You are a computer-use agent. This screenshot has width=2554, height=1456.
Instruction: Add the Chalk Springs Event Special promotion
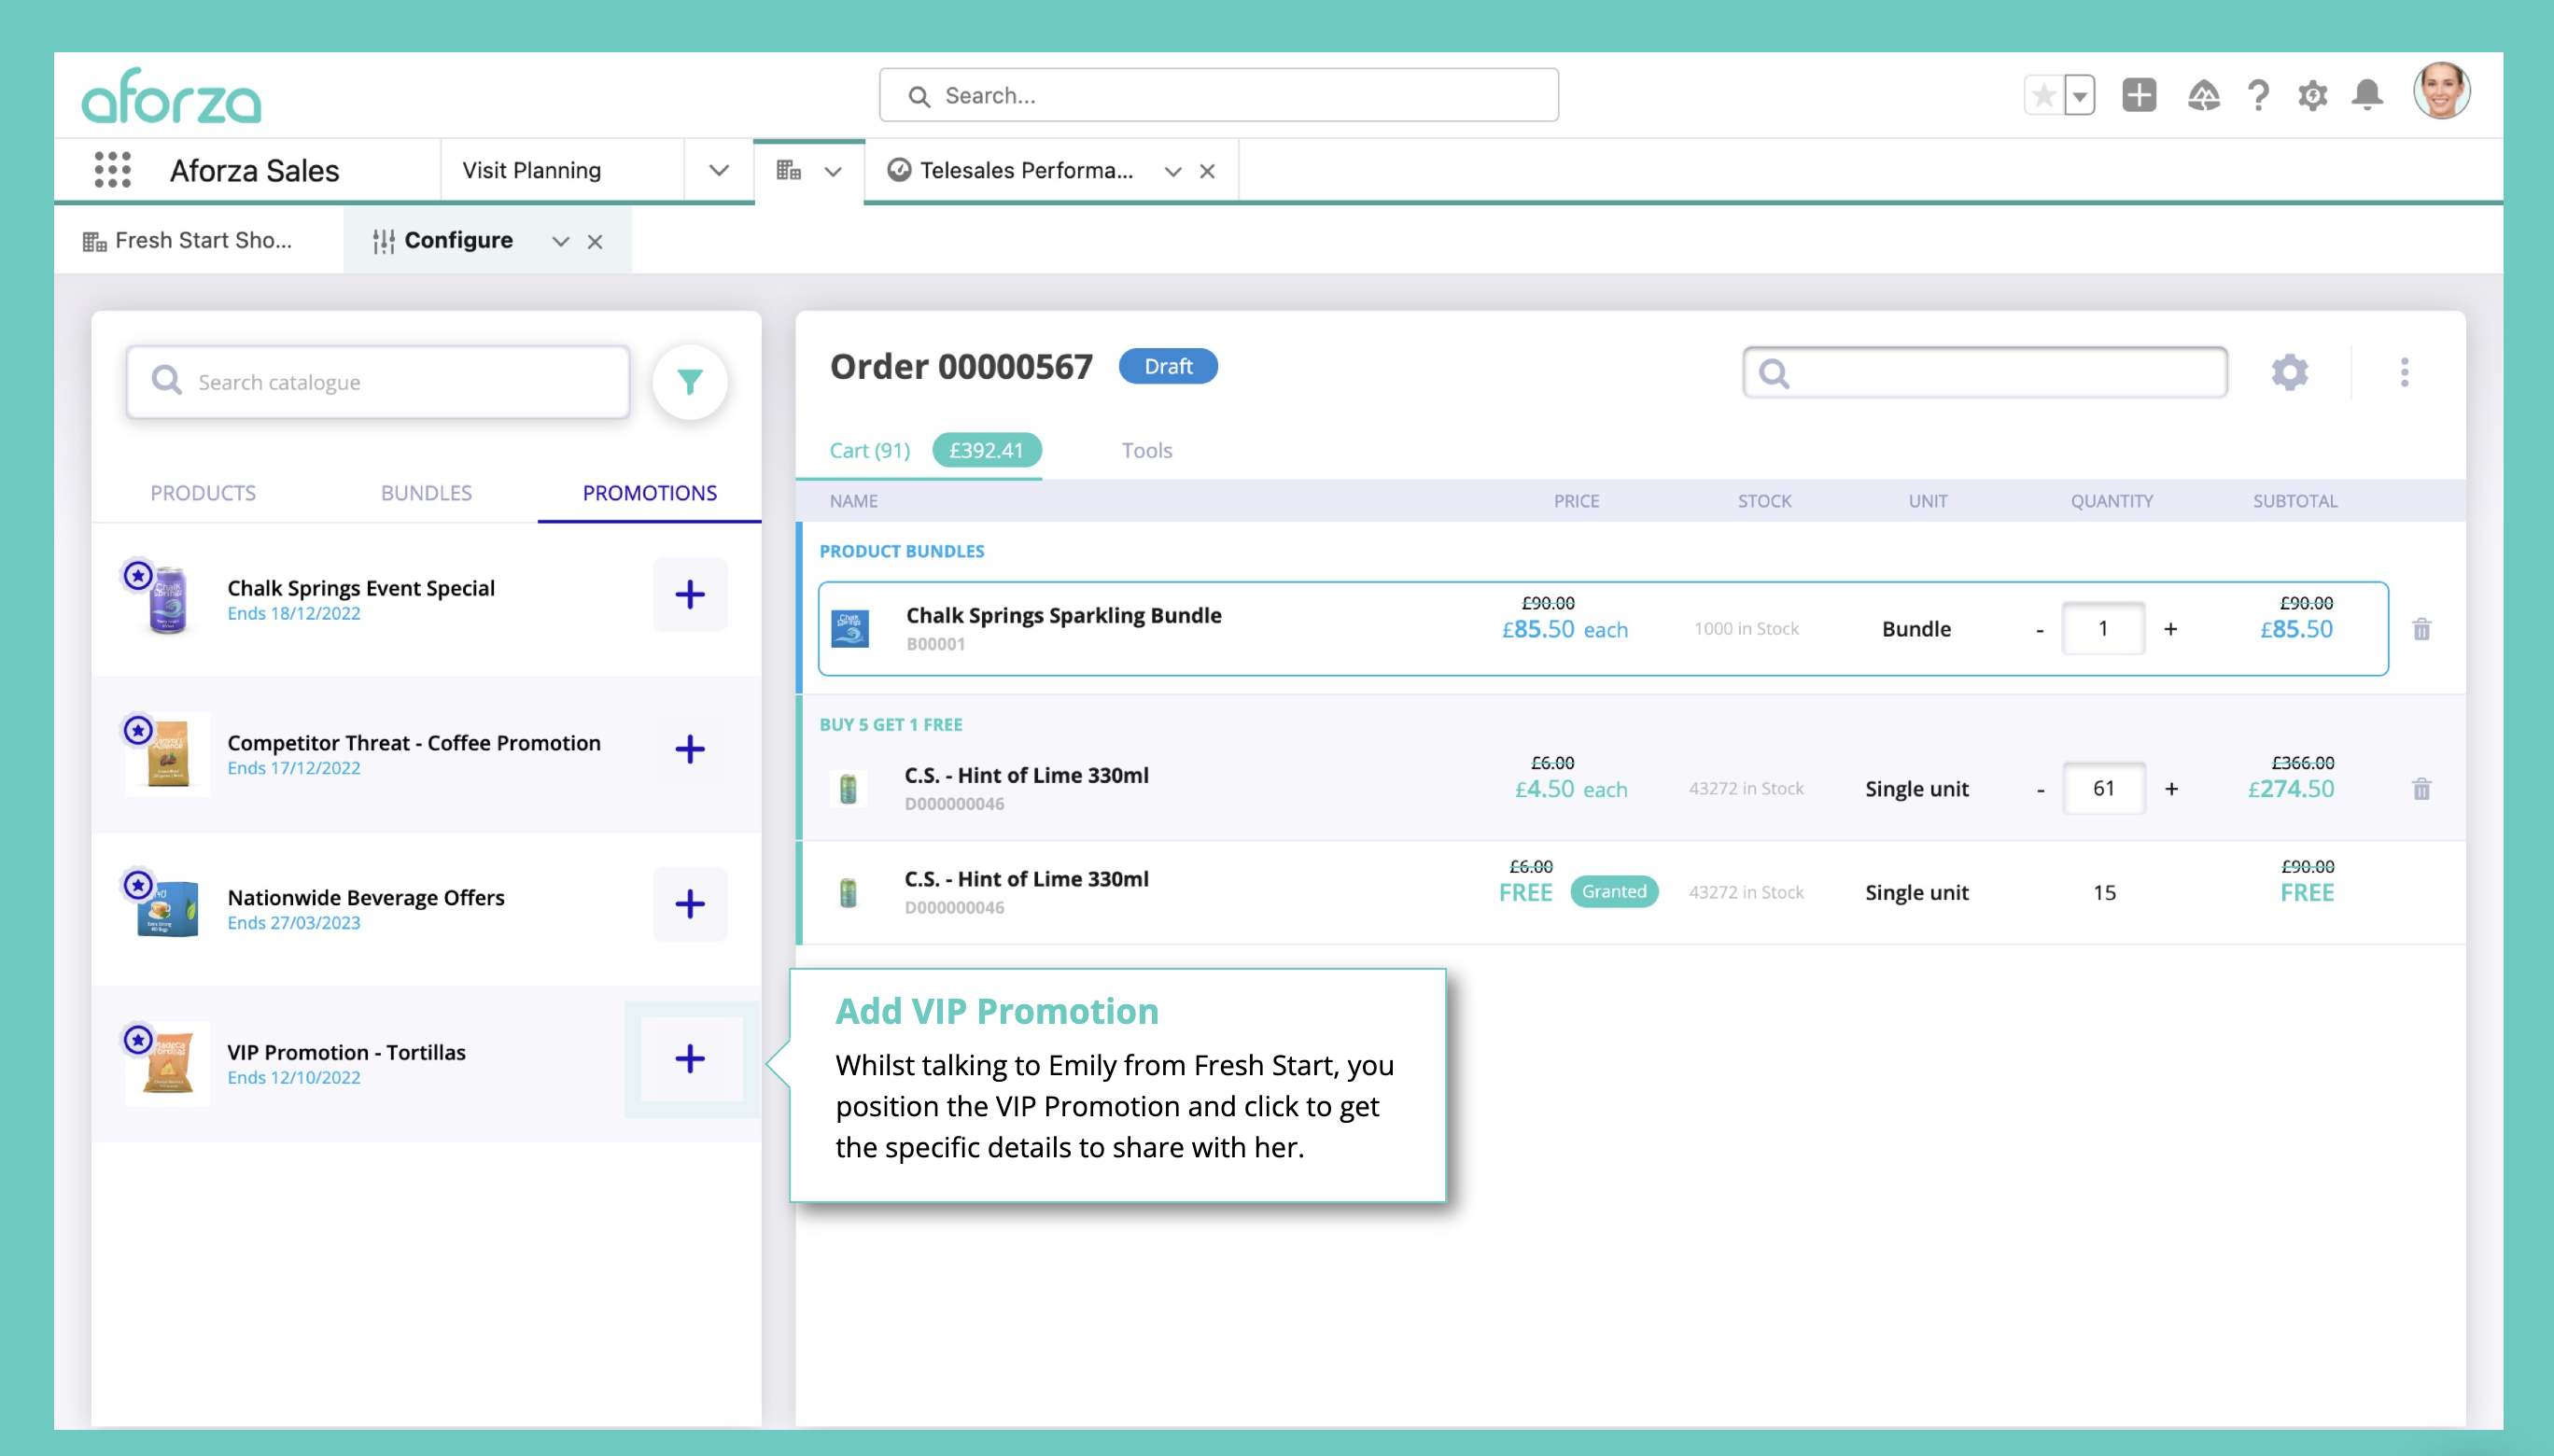tap(689, 594)
